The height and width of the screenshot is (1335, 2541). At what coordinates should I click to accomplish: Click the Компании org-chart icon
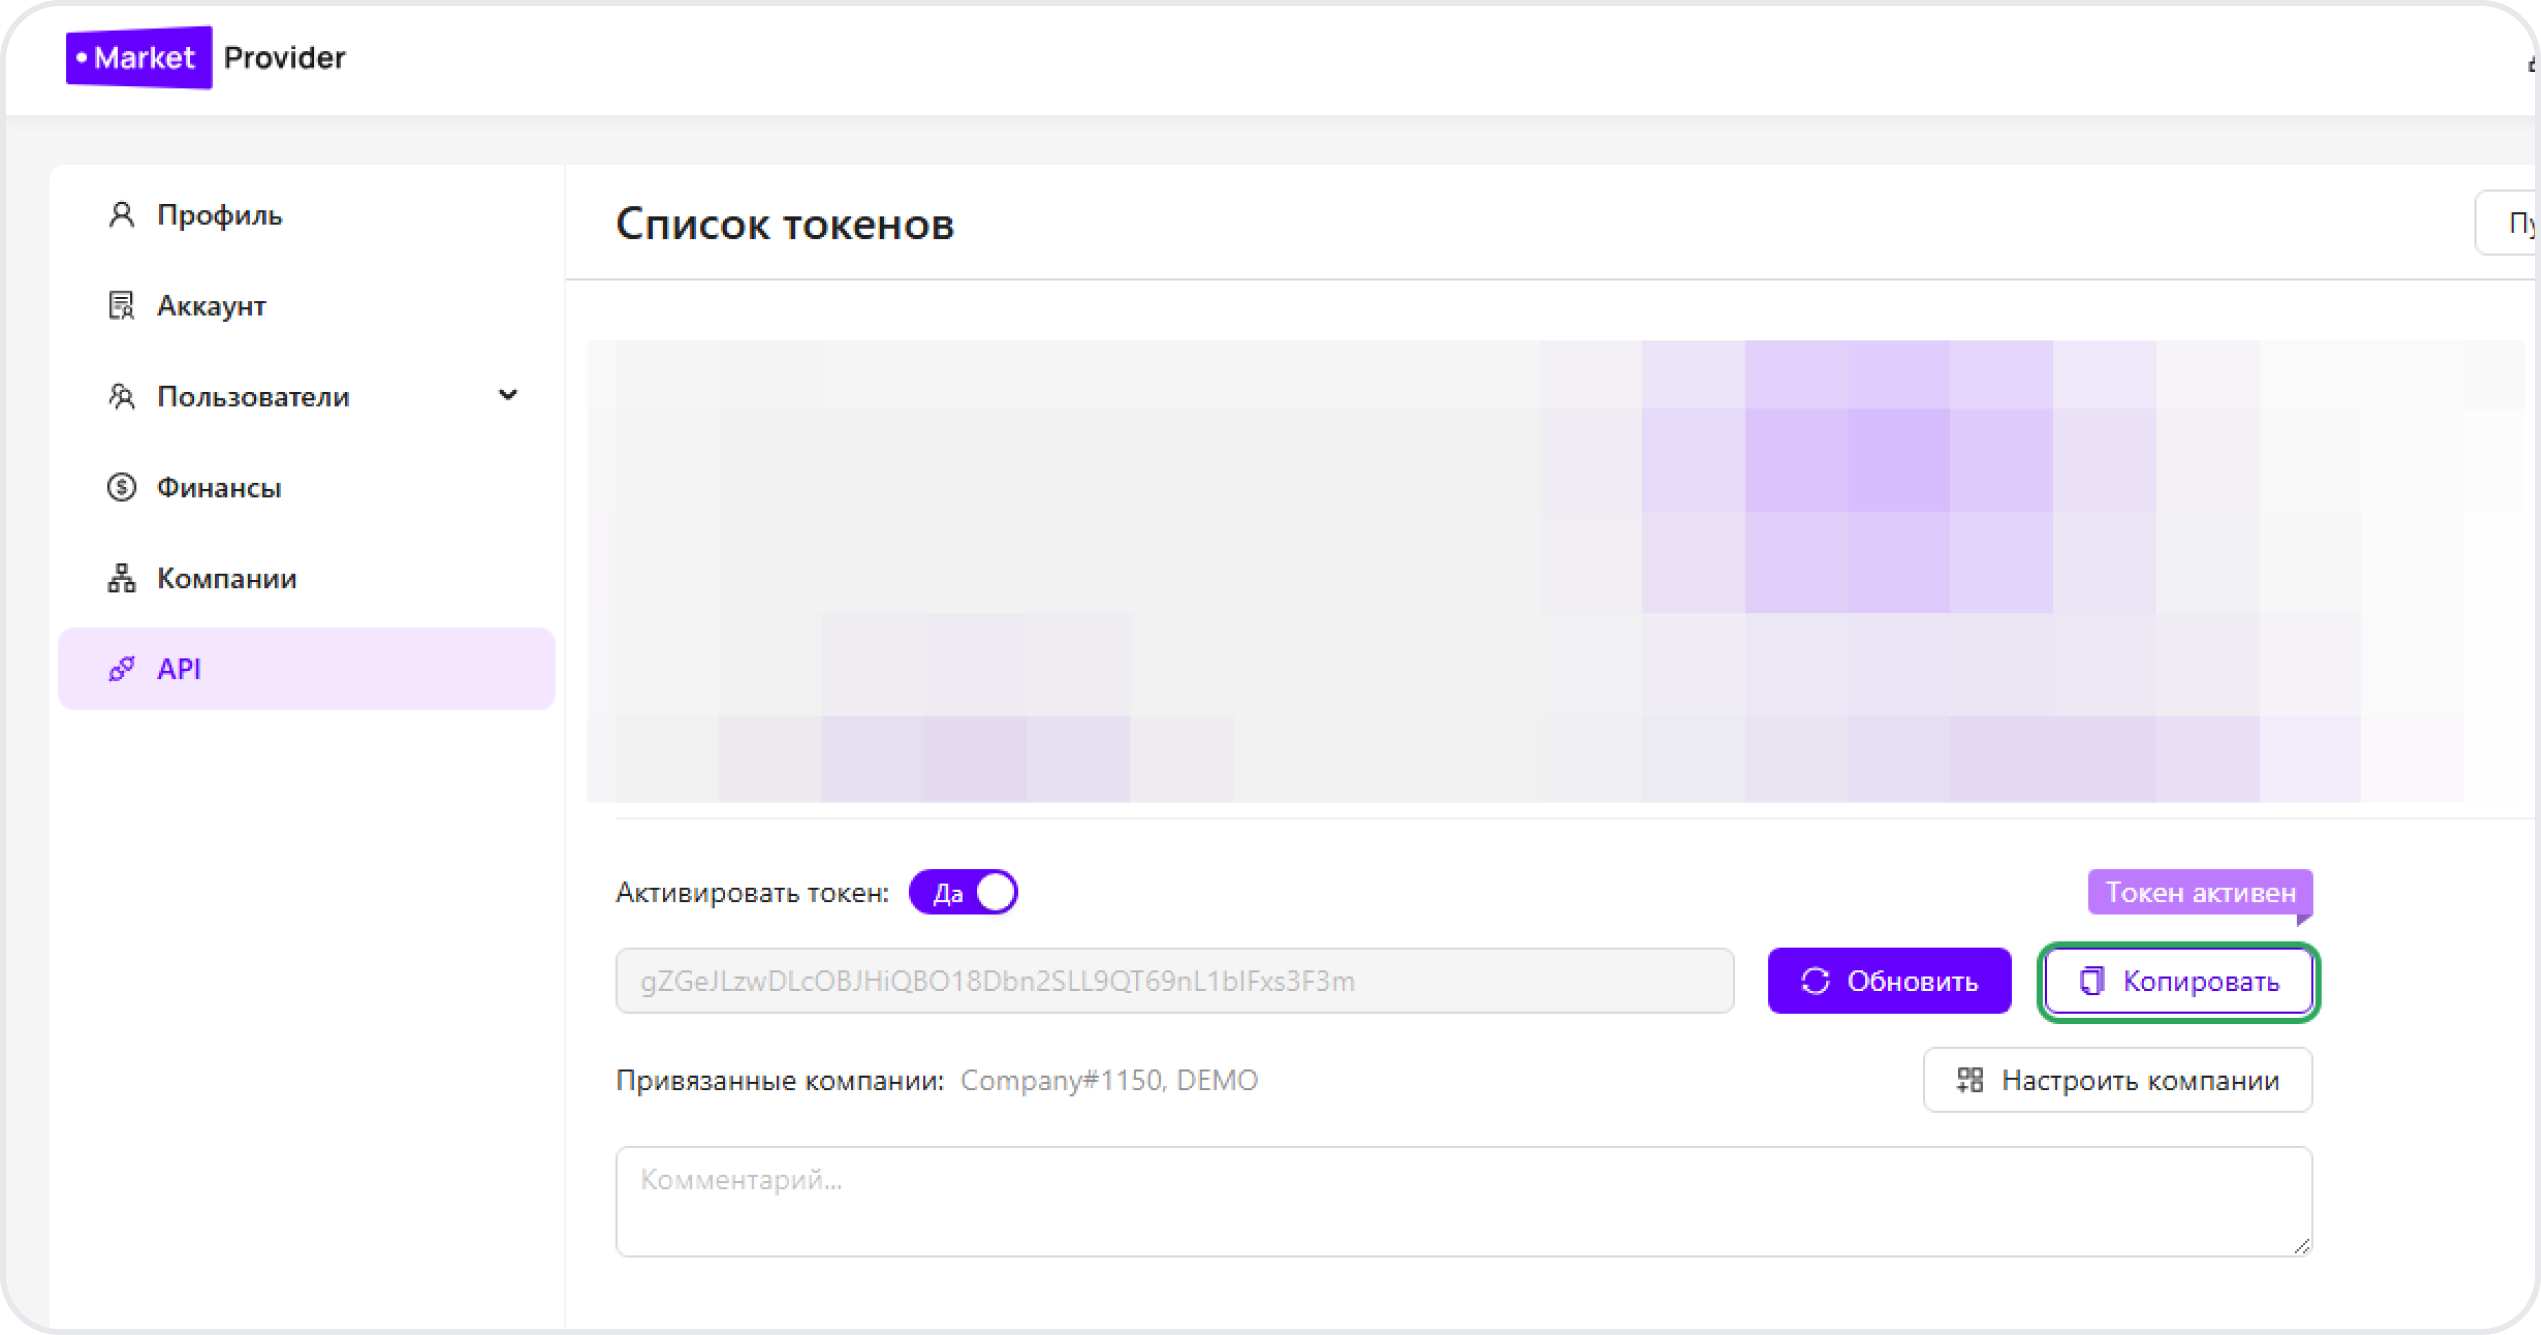point(121,578)
